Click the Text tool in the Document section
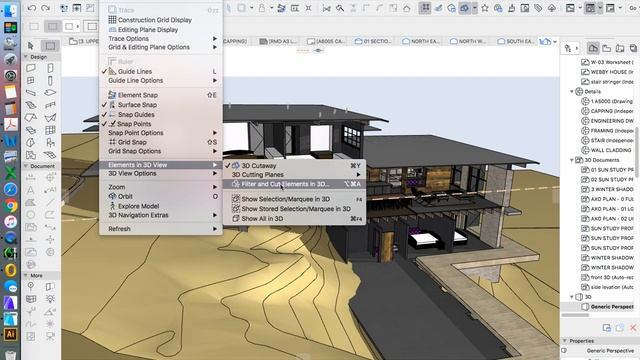 point(31,190)
